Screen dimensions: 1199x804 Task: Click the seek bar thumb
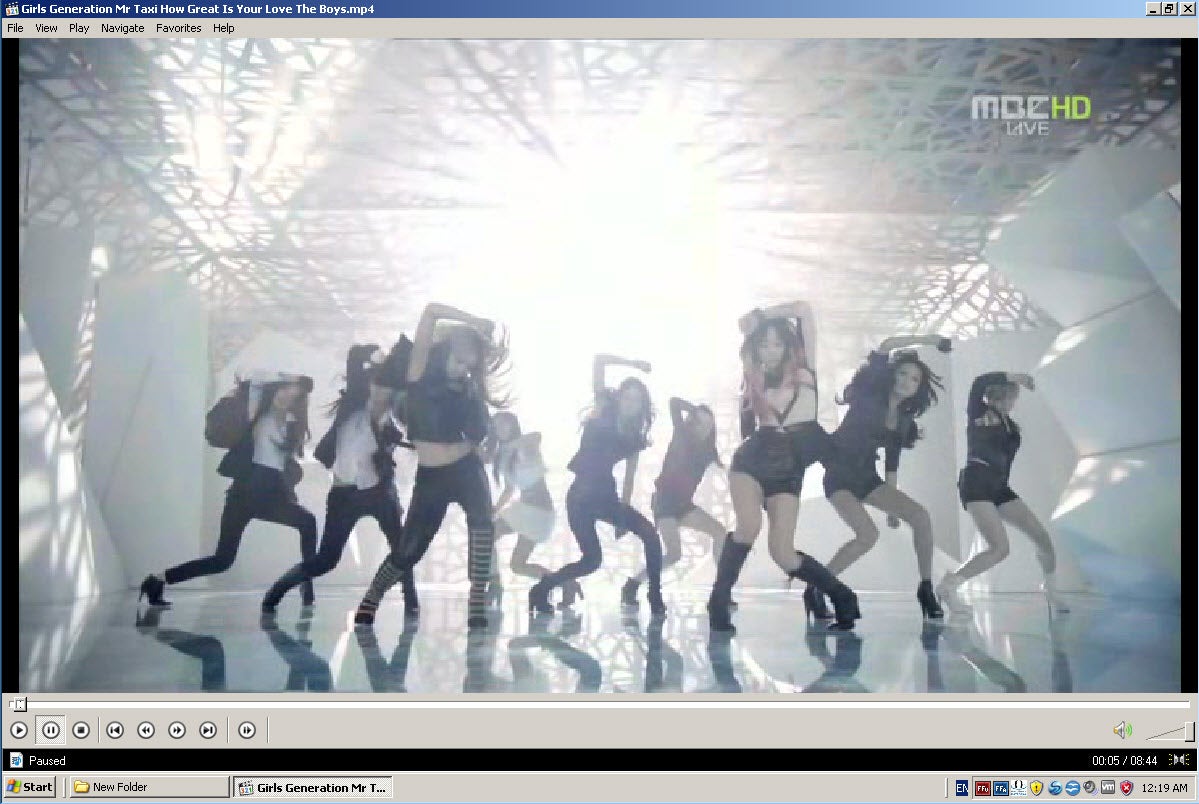(19, 704)
